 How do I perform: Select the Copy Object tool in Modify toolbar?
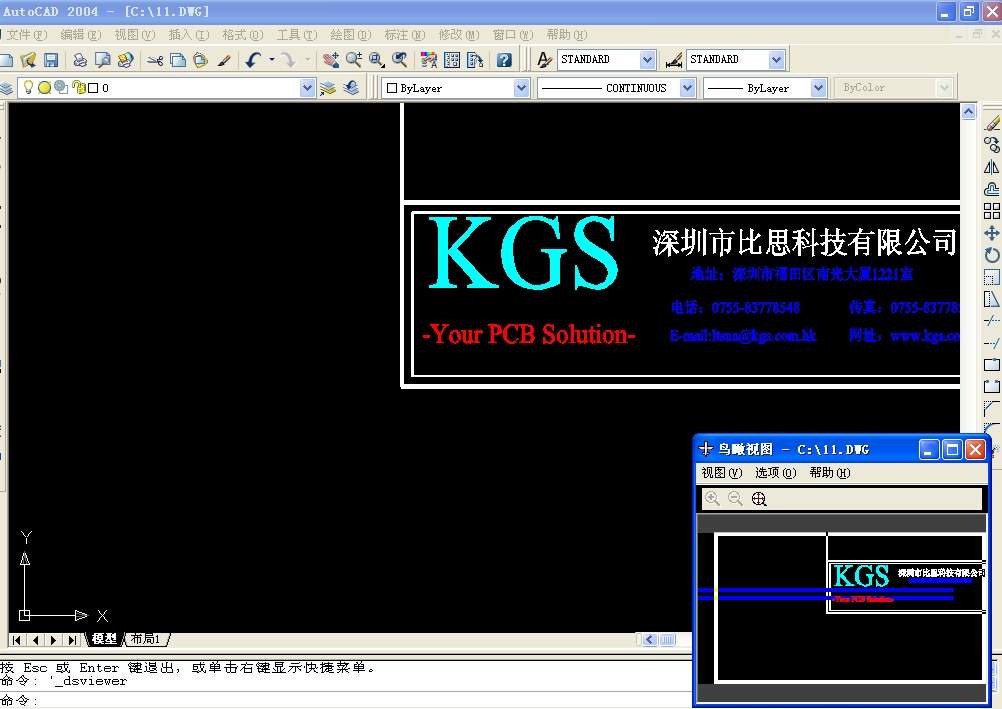click(992, 145)
